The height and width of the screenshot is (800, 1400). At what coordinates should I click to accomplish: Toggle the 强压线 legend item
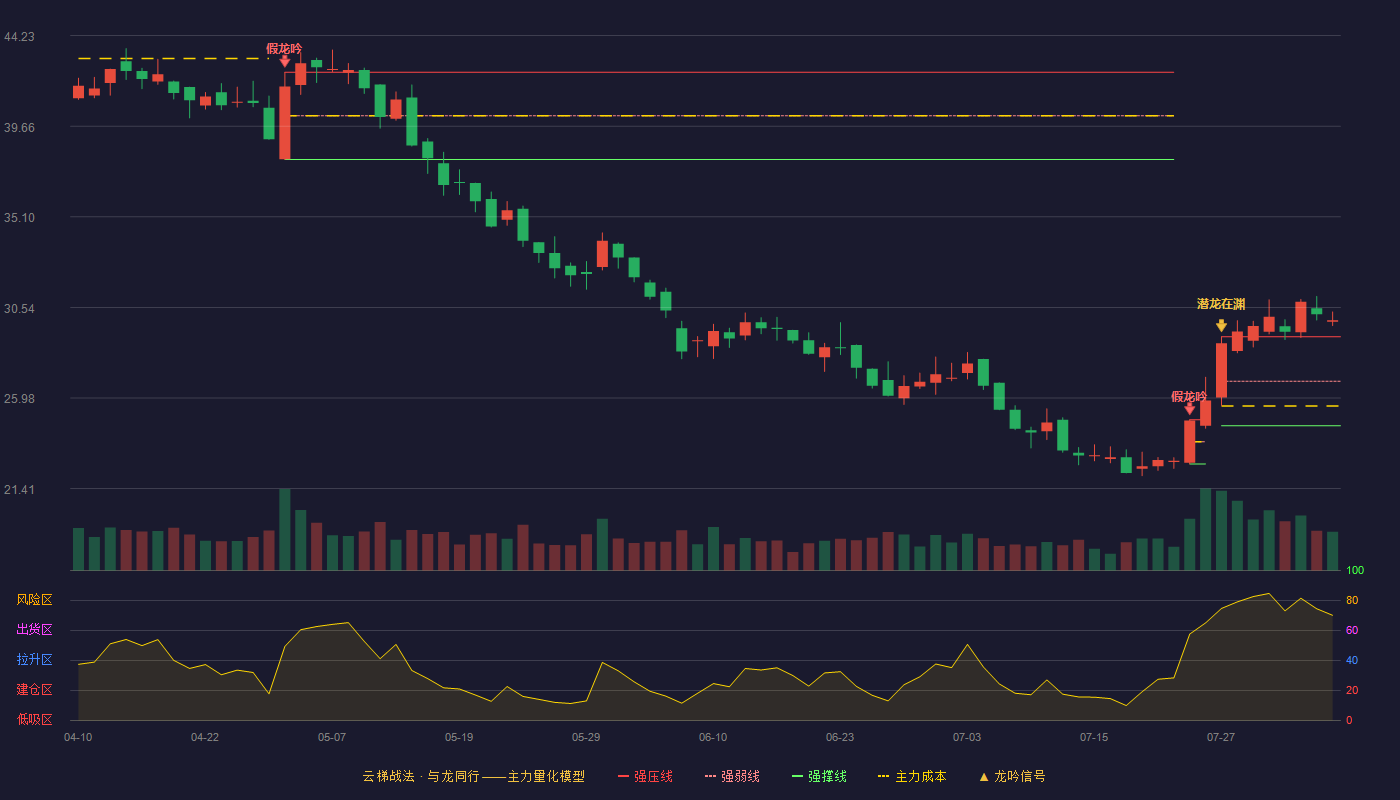(645, 776)
